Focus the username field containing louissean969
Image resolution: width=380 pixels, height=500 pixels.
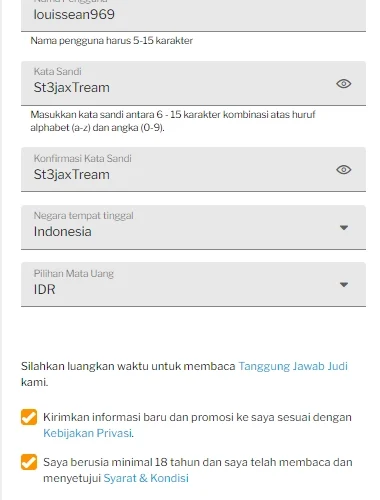point(193,15)
